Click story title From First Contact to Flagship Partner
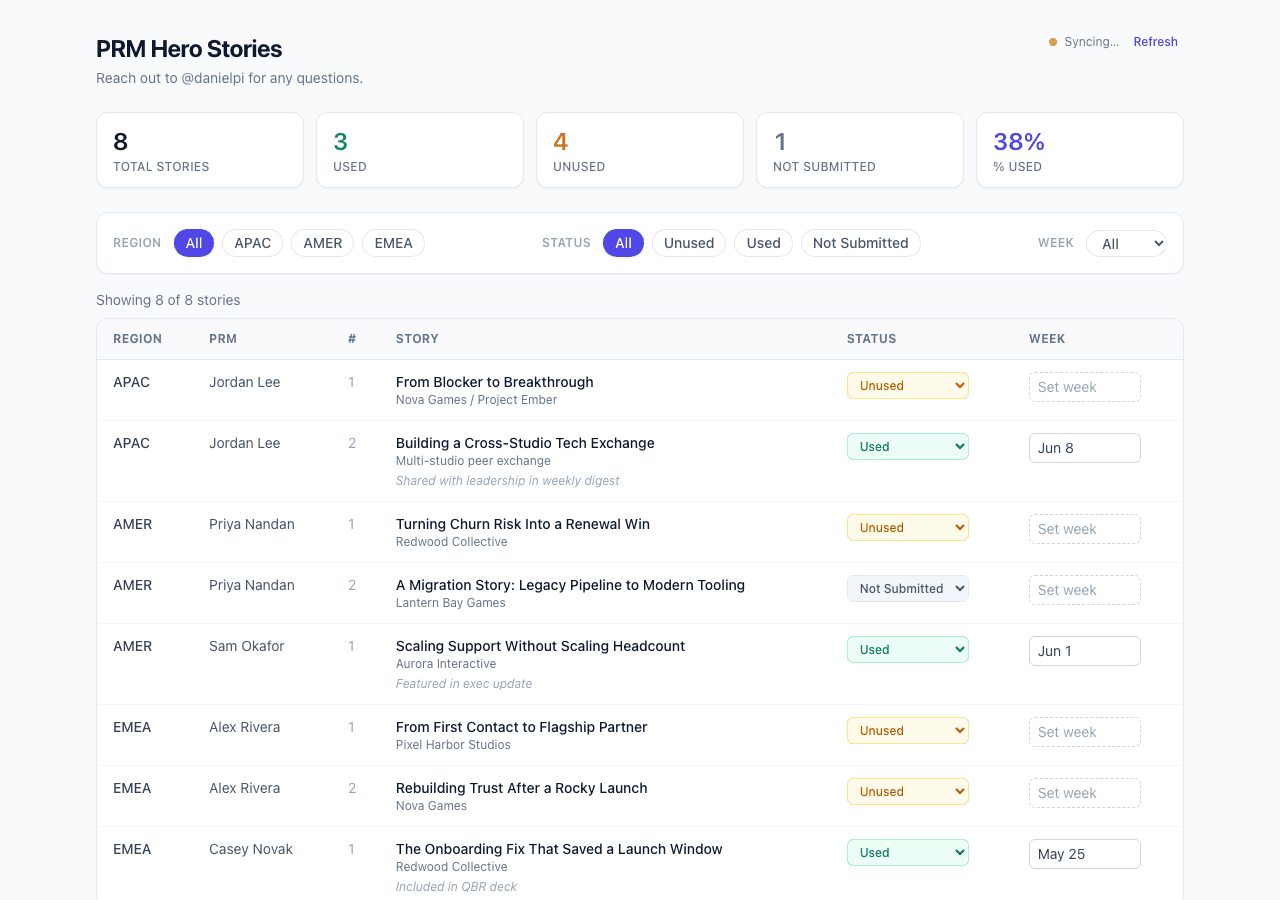The image size is (1280, 900). pyautogui.click(x=521, y=727)
